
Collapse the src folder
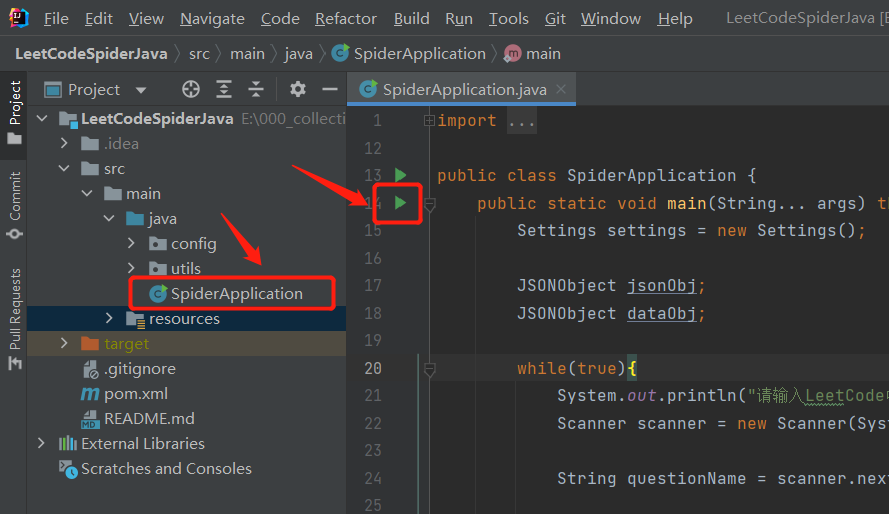pos(64,168)
